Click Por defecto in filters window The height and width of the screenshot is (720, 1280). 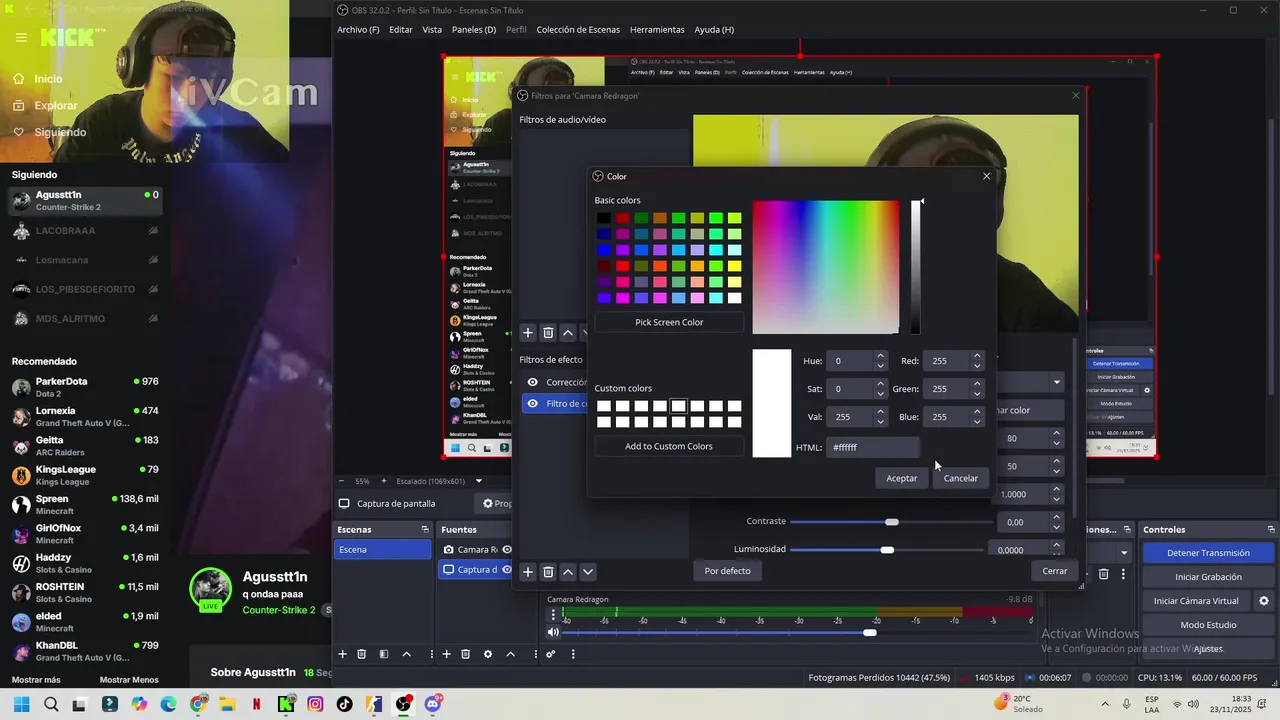[727, 571]
